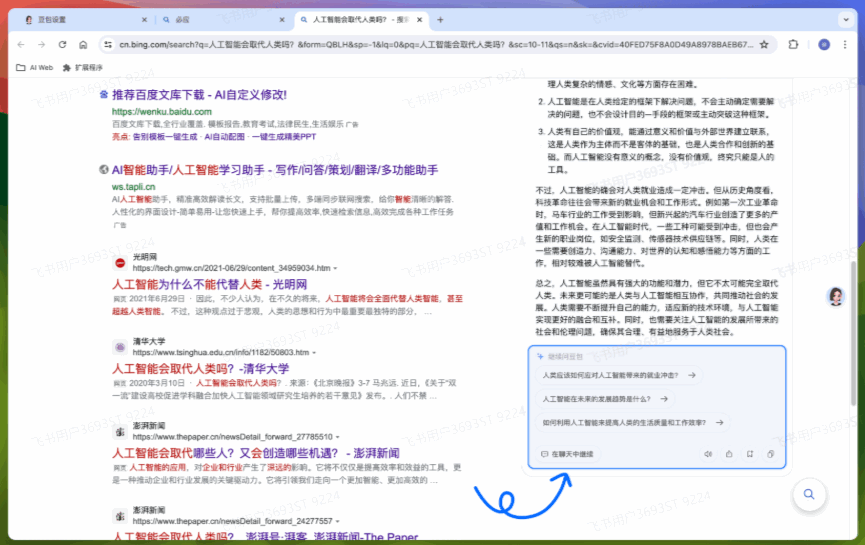The height and width of the screenshot is (545, 865).
Task: Copy the AI answer with copy icon
Action: [x=770, y=454]
